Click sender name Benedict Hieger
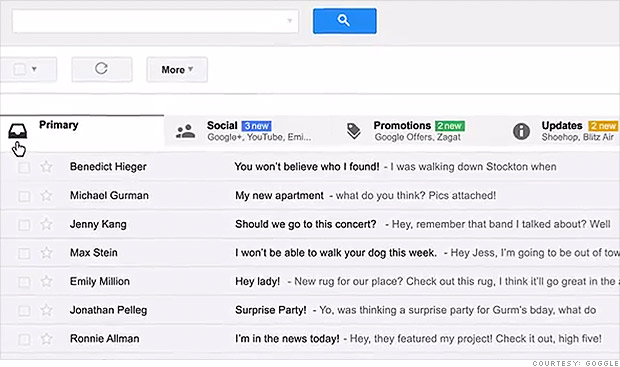 [108, 167]
